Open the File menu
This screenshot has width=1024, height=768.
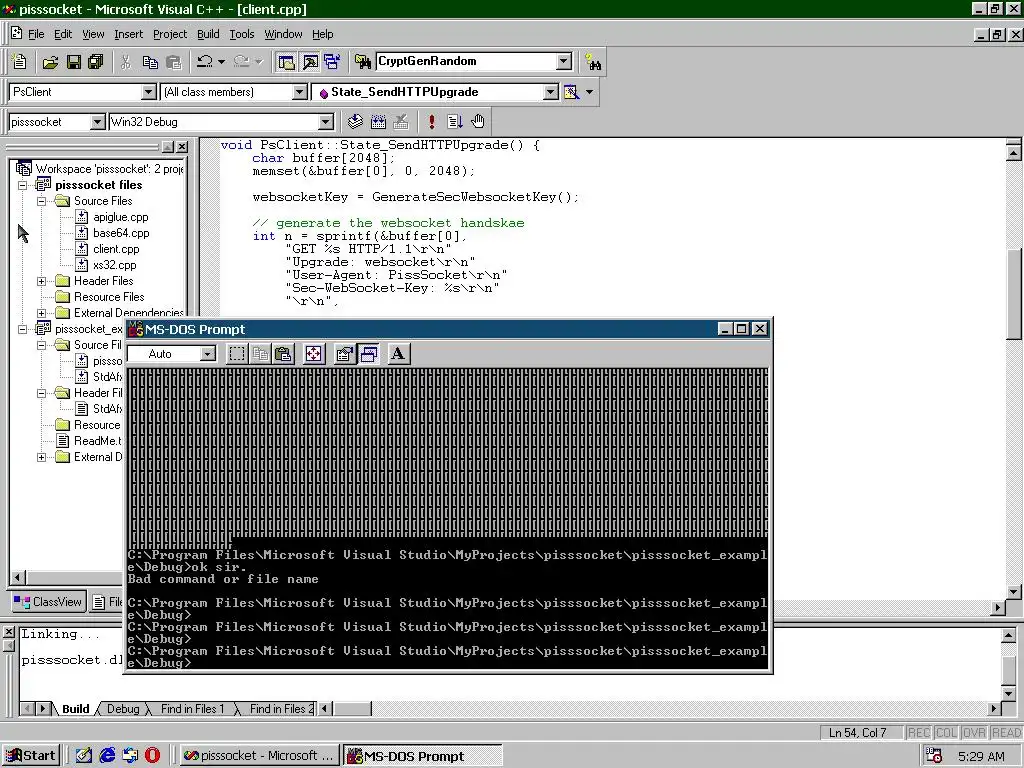(x=36, y=34)
